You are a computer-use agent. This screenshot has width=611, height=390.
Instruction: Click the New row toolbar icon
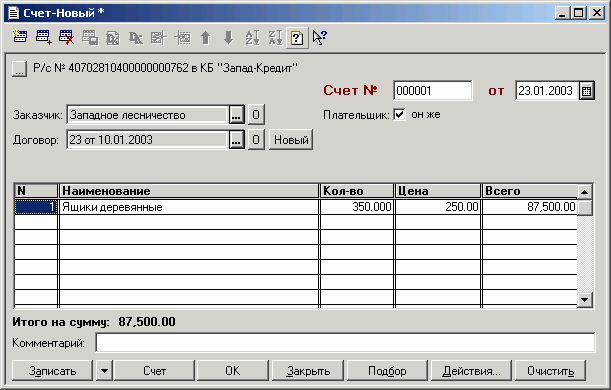[x=19, y=37]
